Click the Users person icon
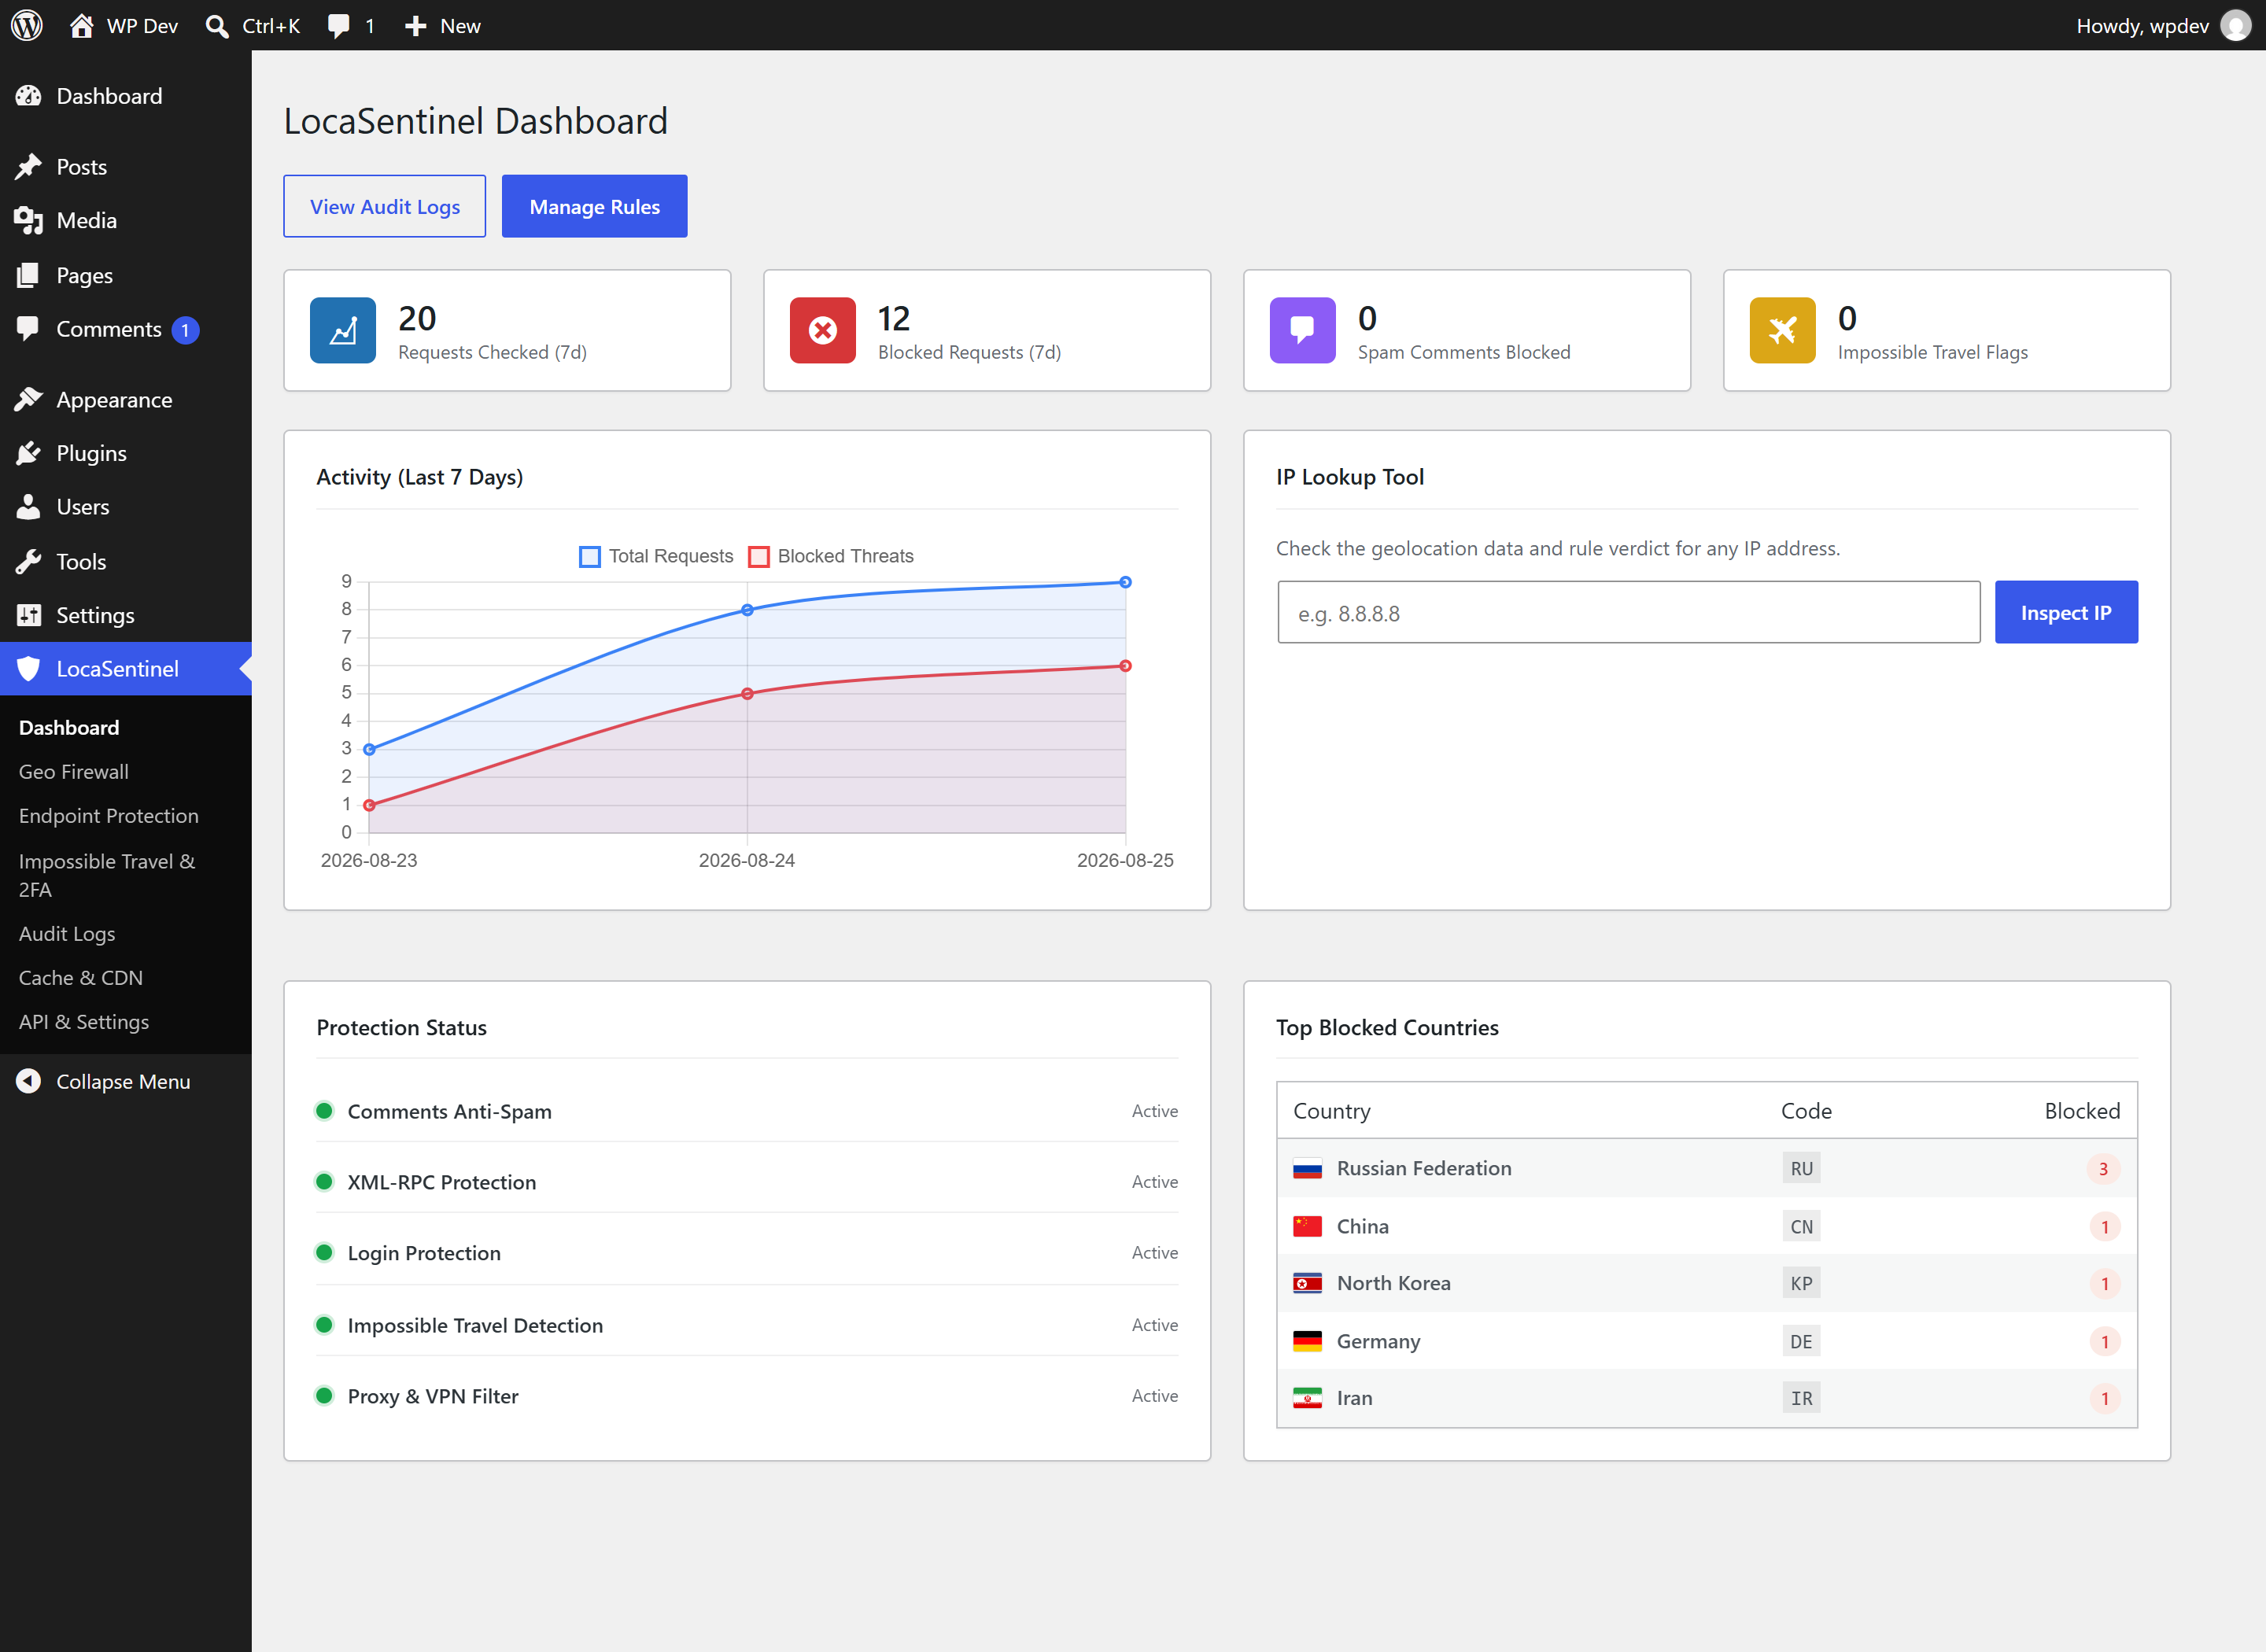Screen dimensions: 2266x1652 point(28,507)
